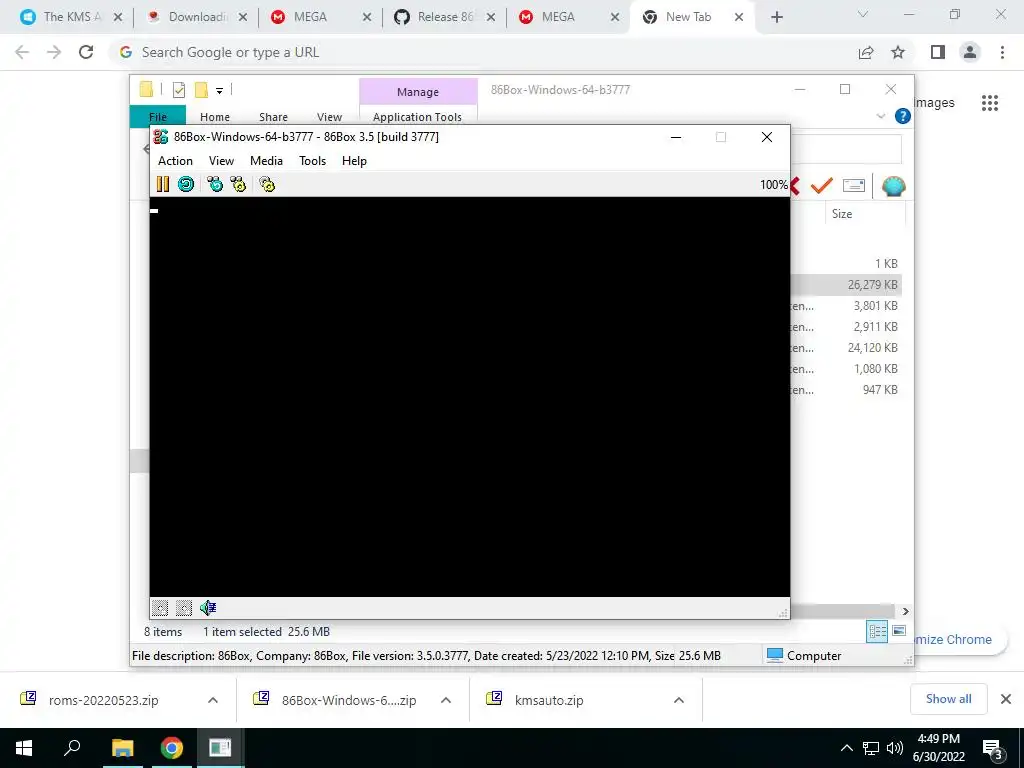Share this page icon
Image resolution: width=1024 pixels, height=768 pixels.
tap(866, 52)
